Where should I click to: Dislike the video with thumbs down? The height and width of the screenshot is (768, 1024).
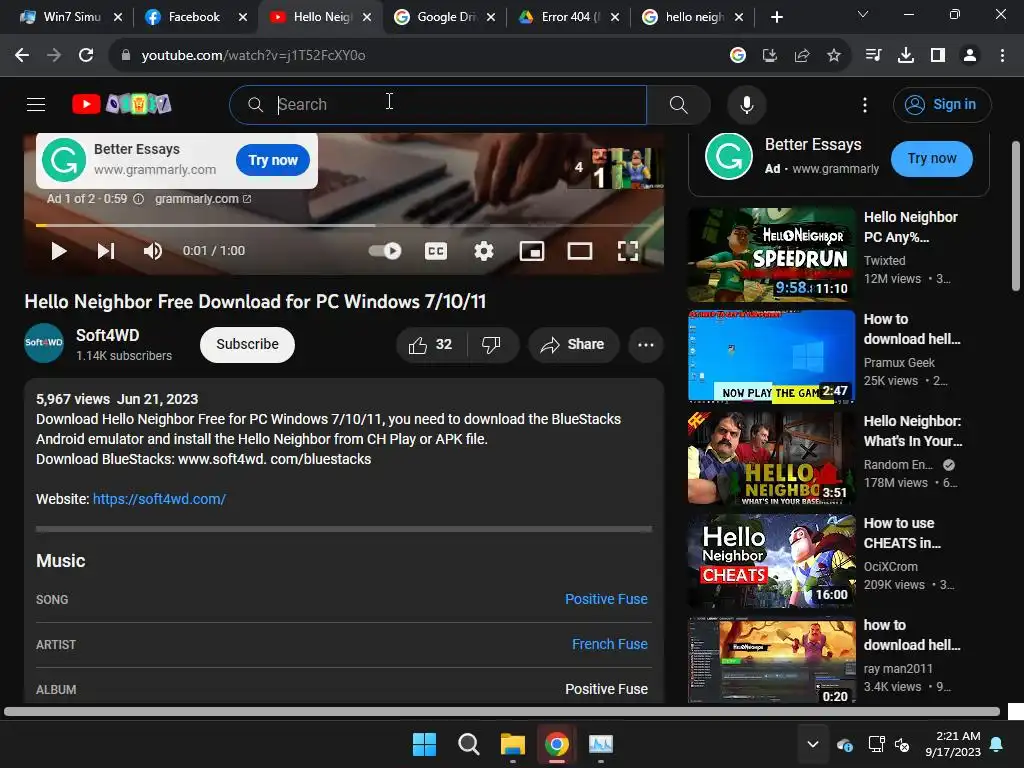pos(491,345)
